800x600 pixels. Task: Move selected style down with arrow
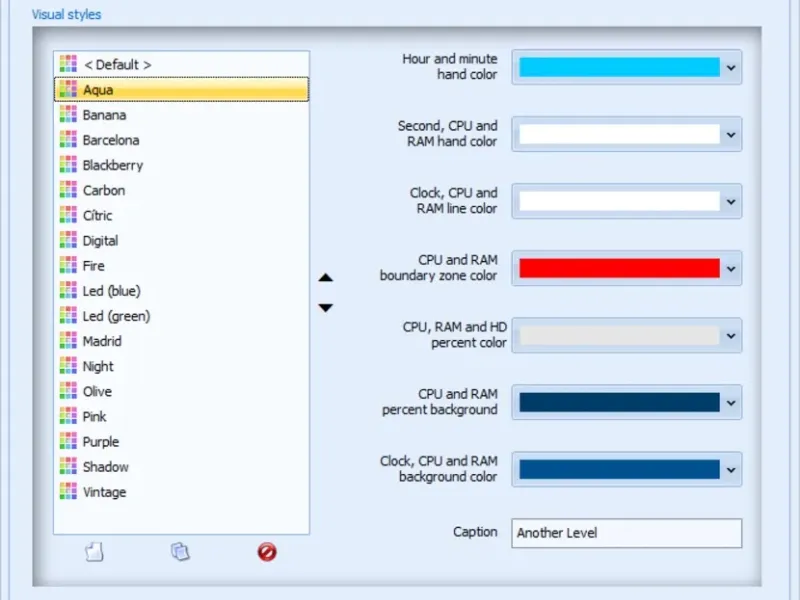pos(326,307)
